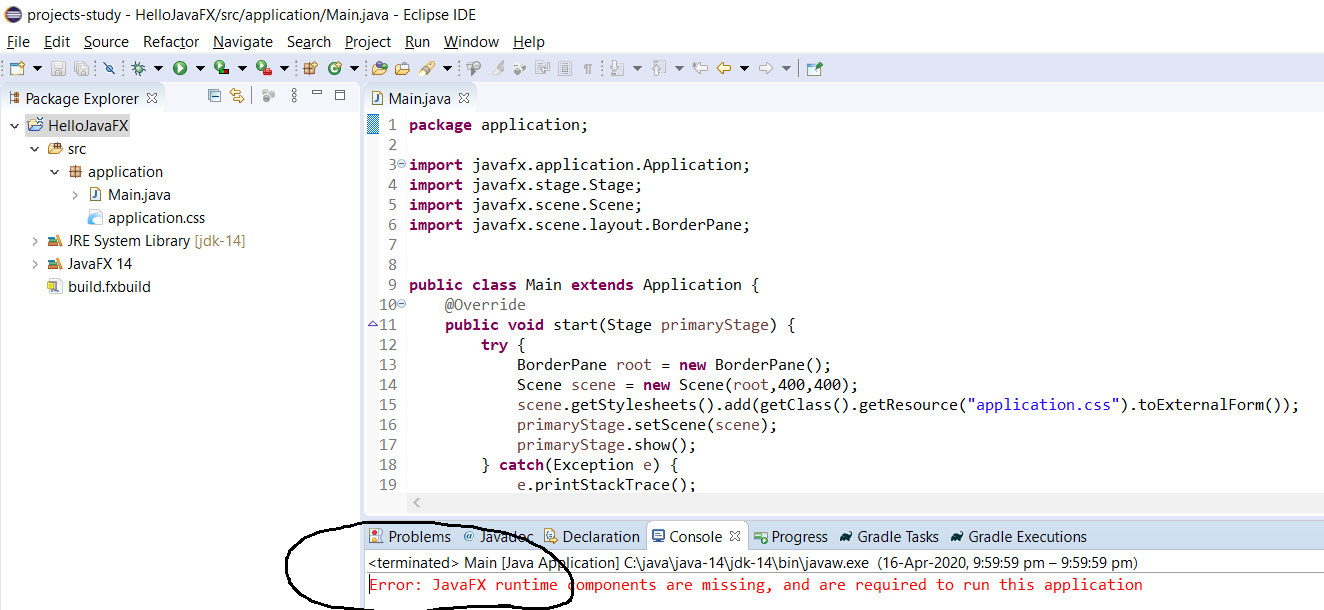Switch to the Declaration tab
Viewport: 1324px width, 610px height.
pos(592,537)
